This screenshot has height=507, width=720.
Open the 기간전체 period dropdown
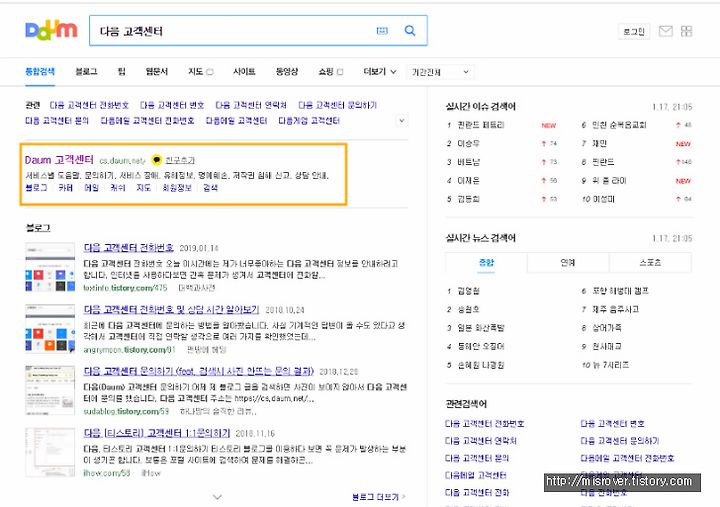[440, 72]
